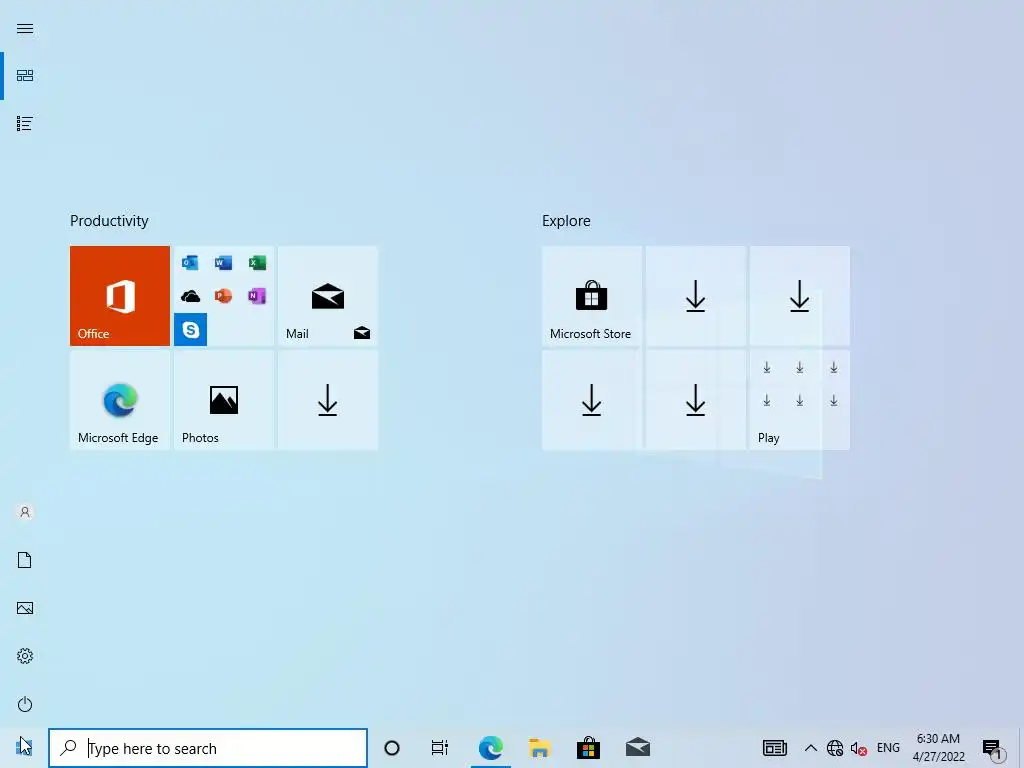1024x768 pixels.
Task: Launch Outlook from the Office folder tile
Action: pos(190,263)
